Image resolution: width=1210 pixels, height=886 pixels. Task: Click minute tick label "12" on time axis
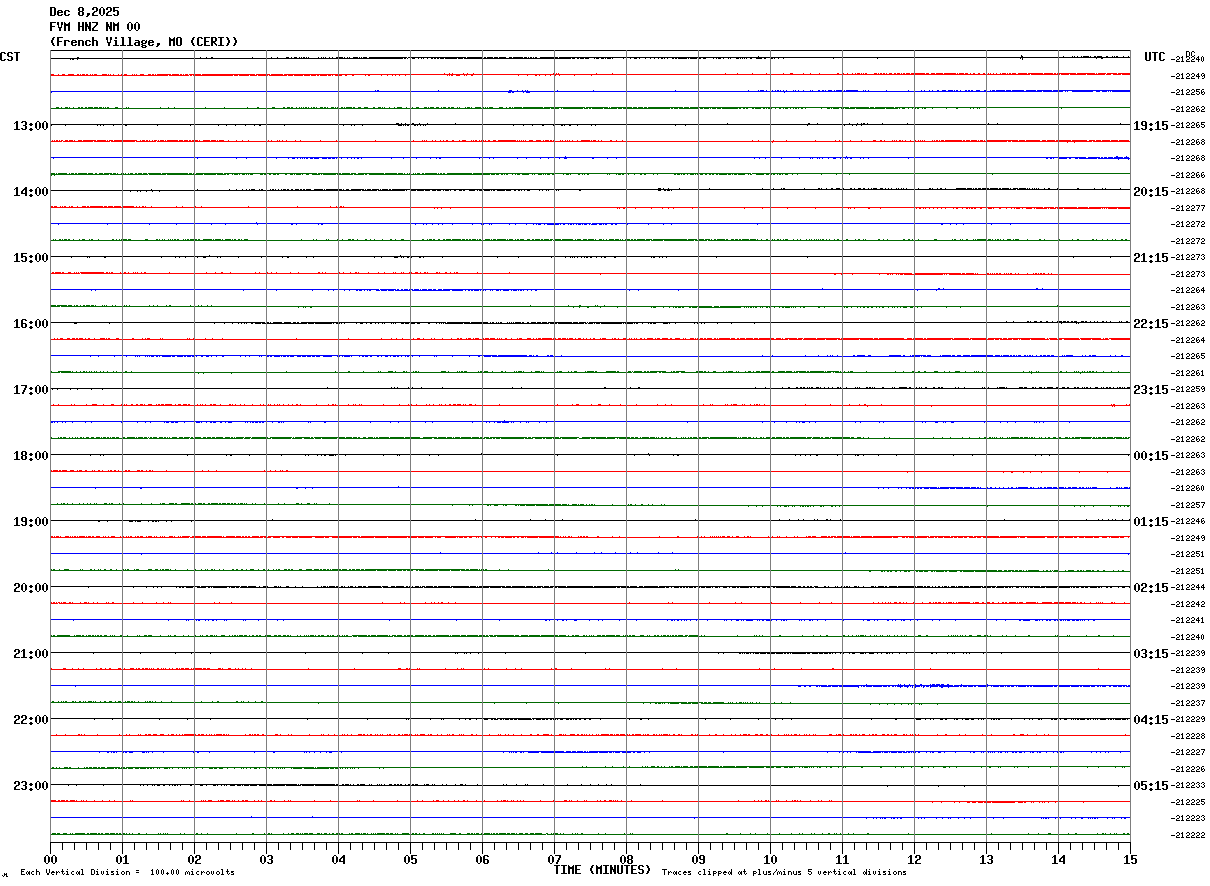[914, 859]
